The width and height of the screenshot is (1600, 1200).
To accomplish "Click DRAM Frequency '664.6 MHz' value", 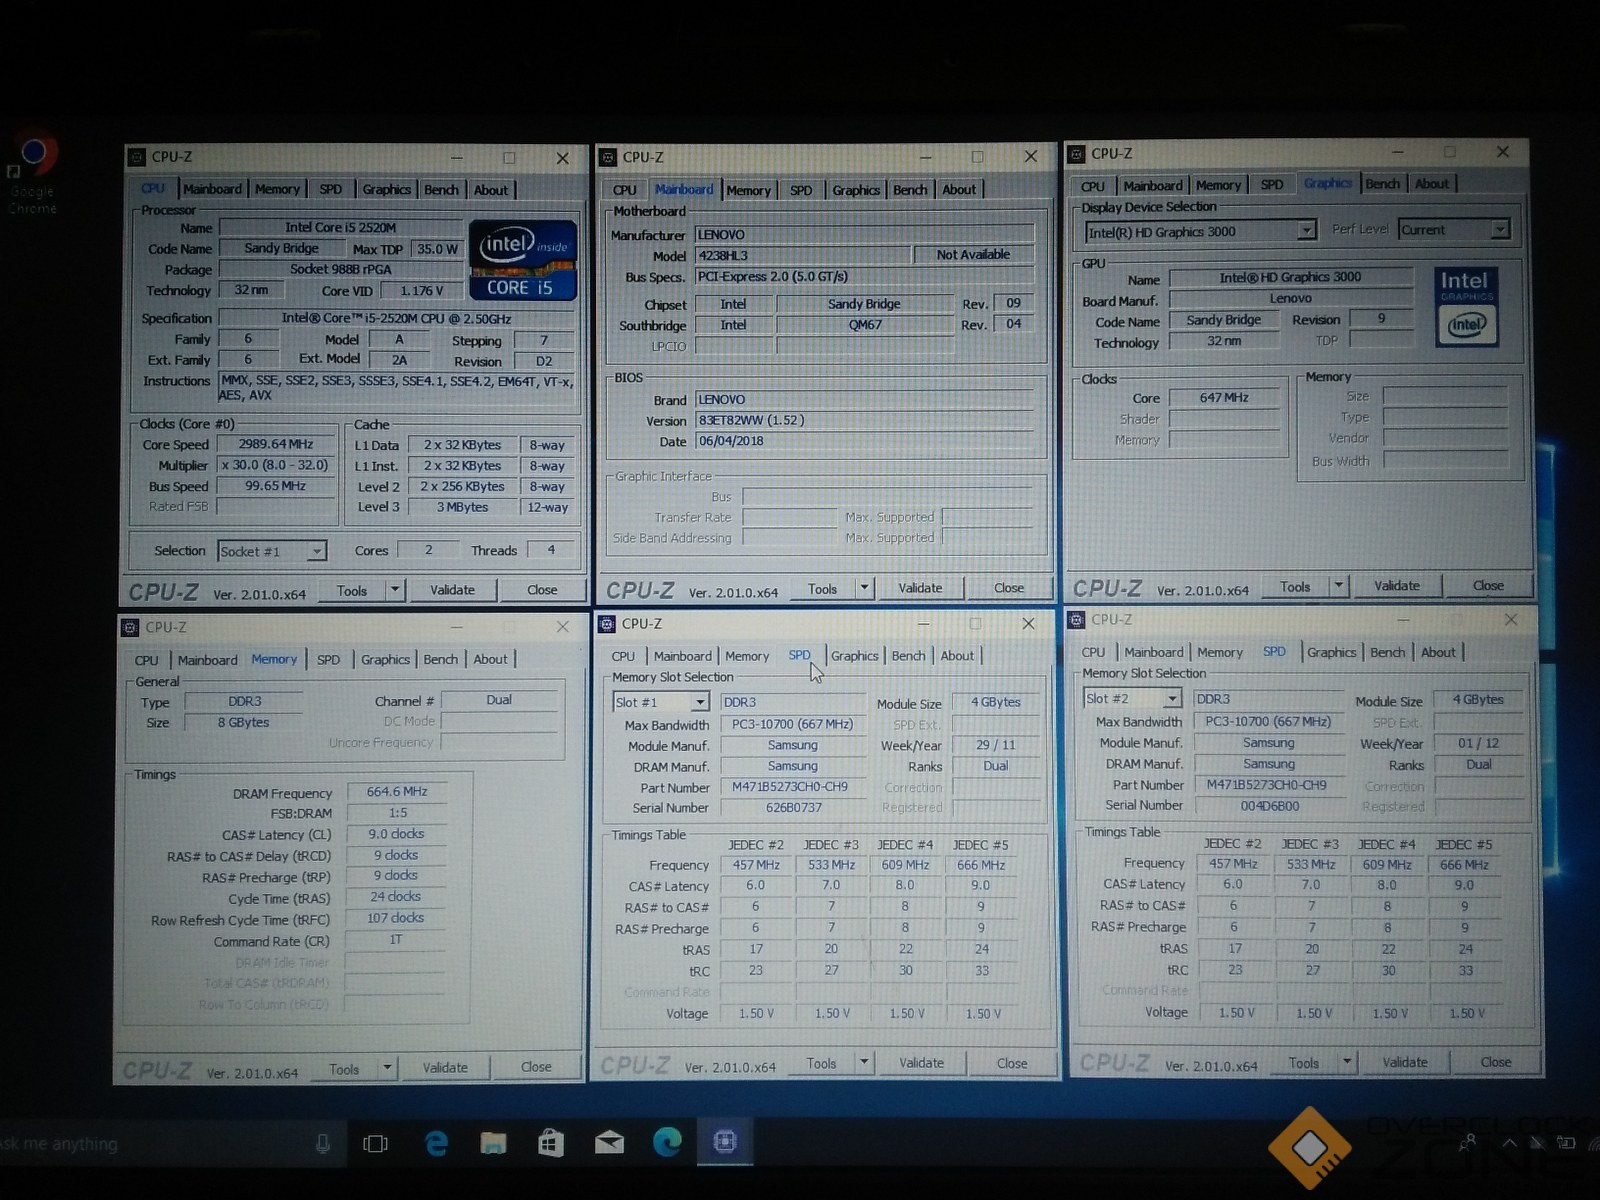I will click(x=396, y=792).
